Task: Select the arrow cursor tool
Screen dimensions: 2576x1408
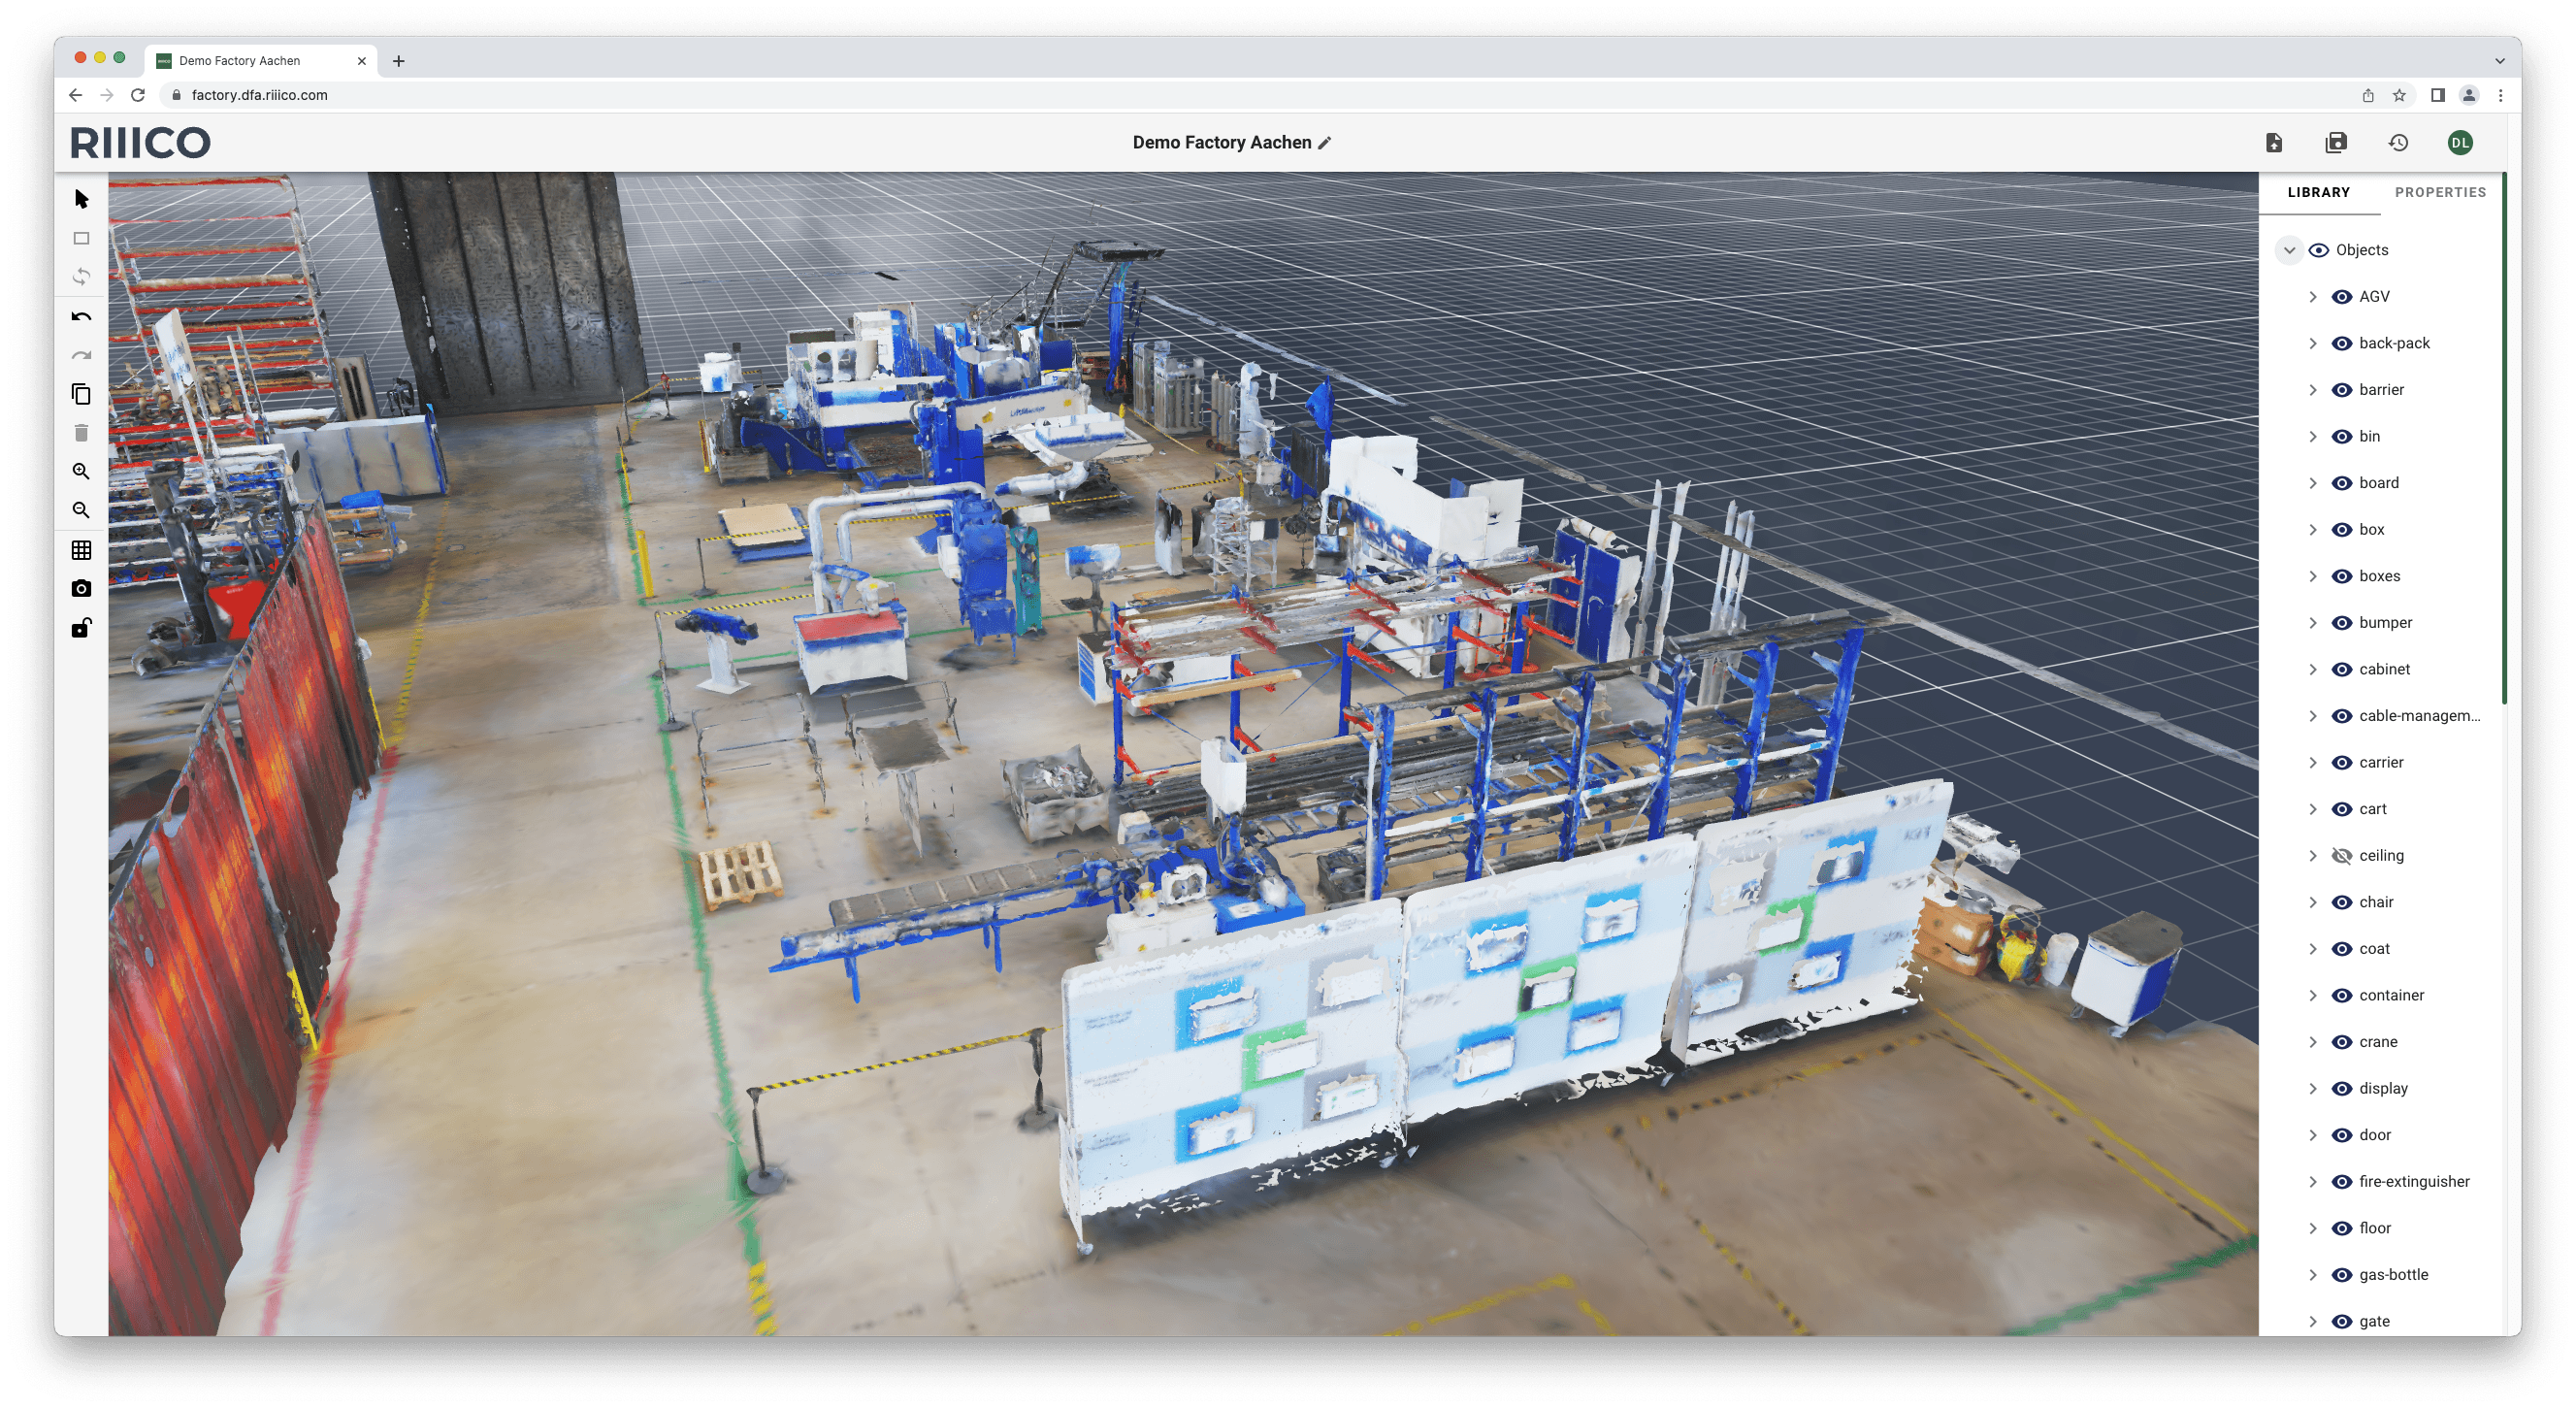Action: pyautogui.click(x=82, y=199)
